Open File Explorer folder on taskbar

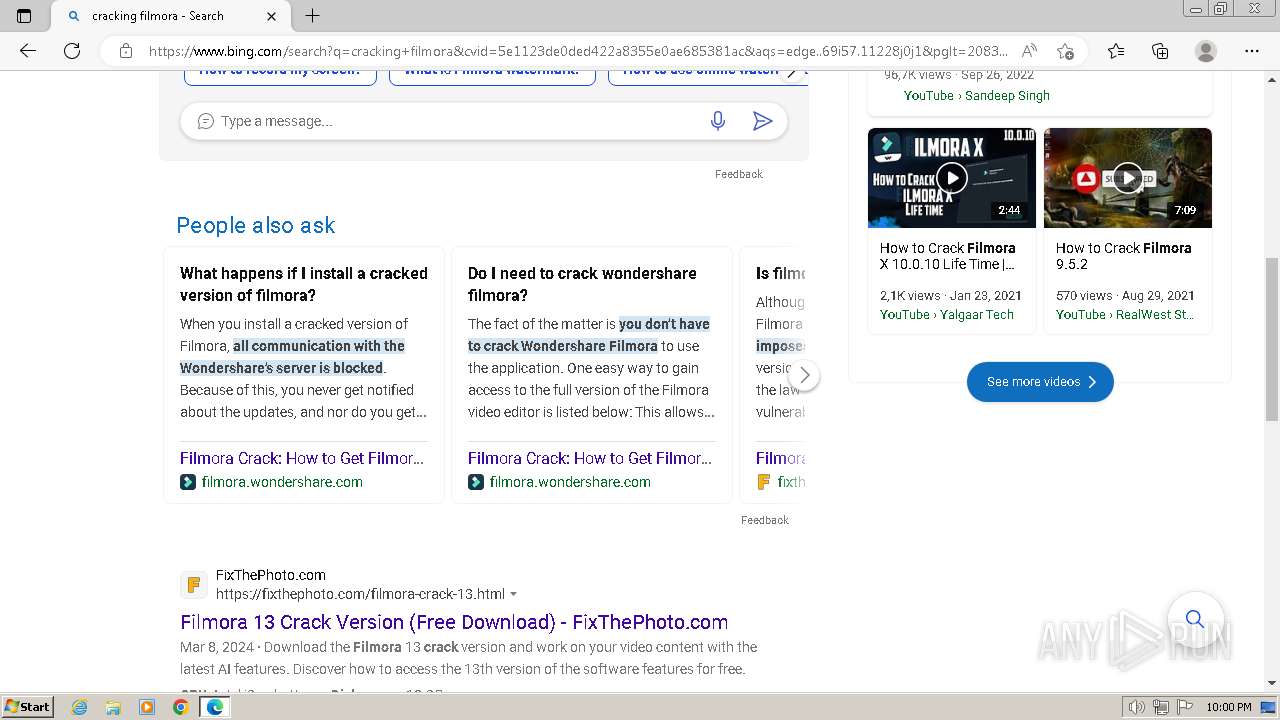113,707
